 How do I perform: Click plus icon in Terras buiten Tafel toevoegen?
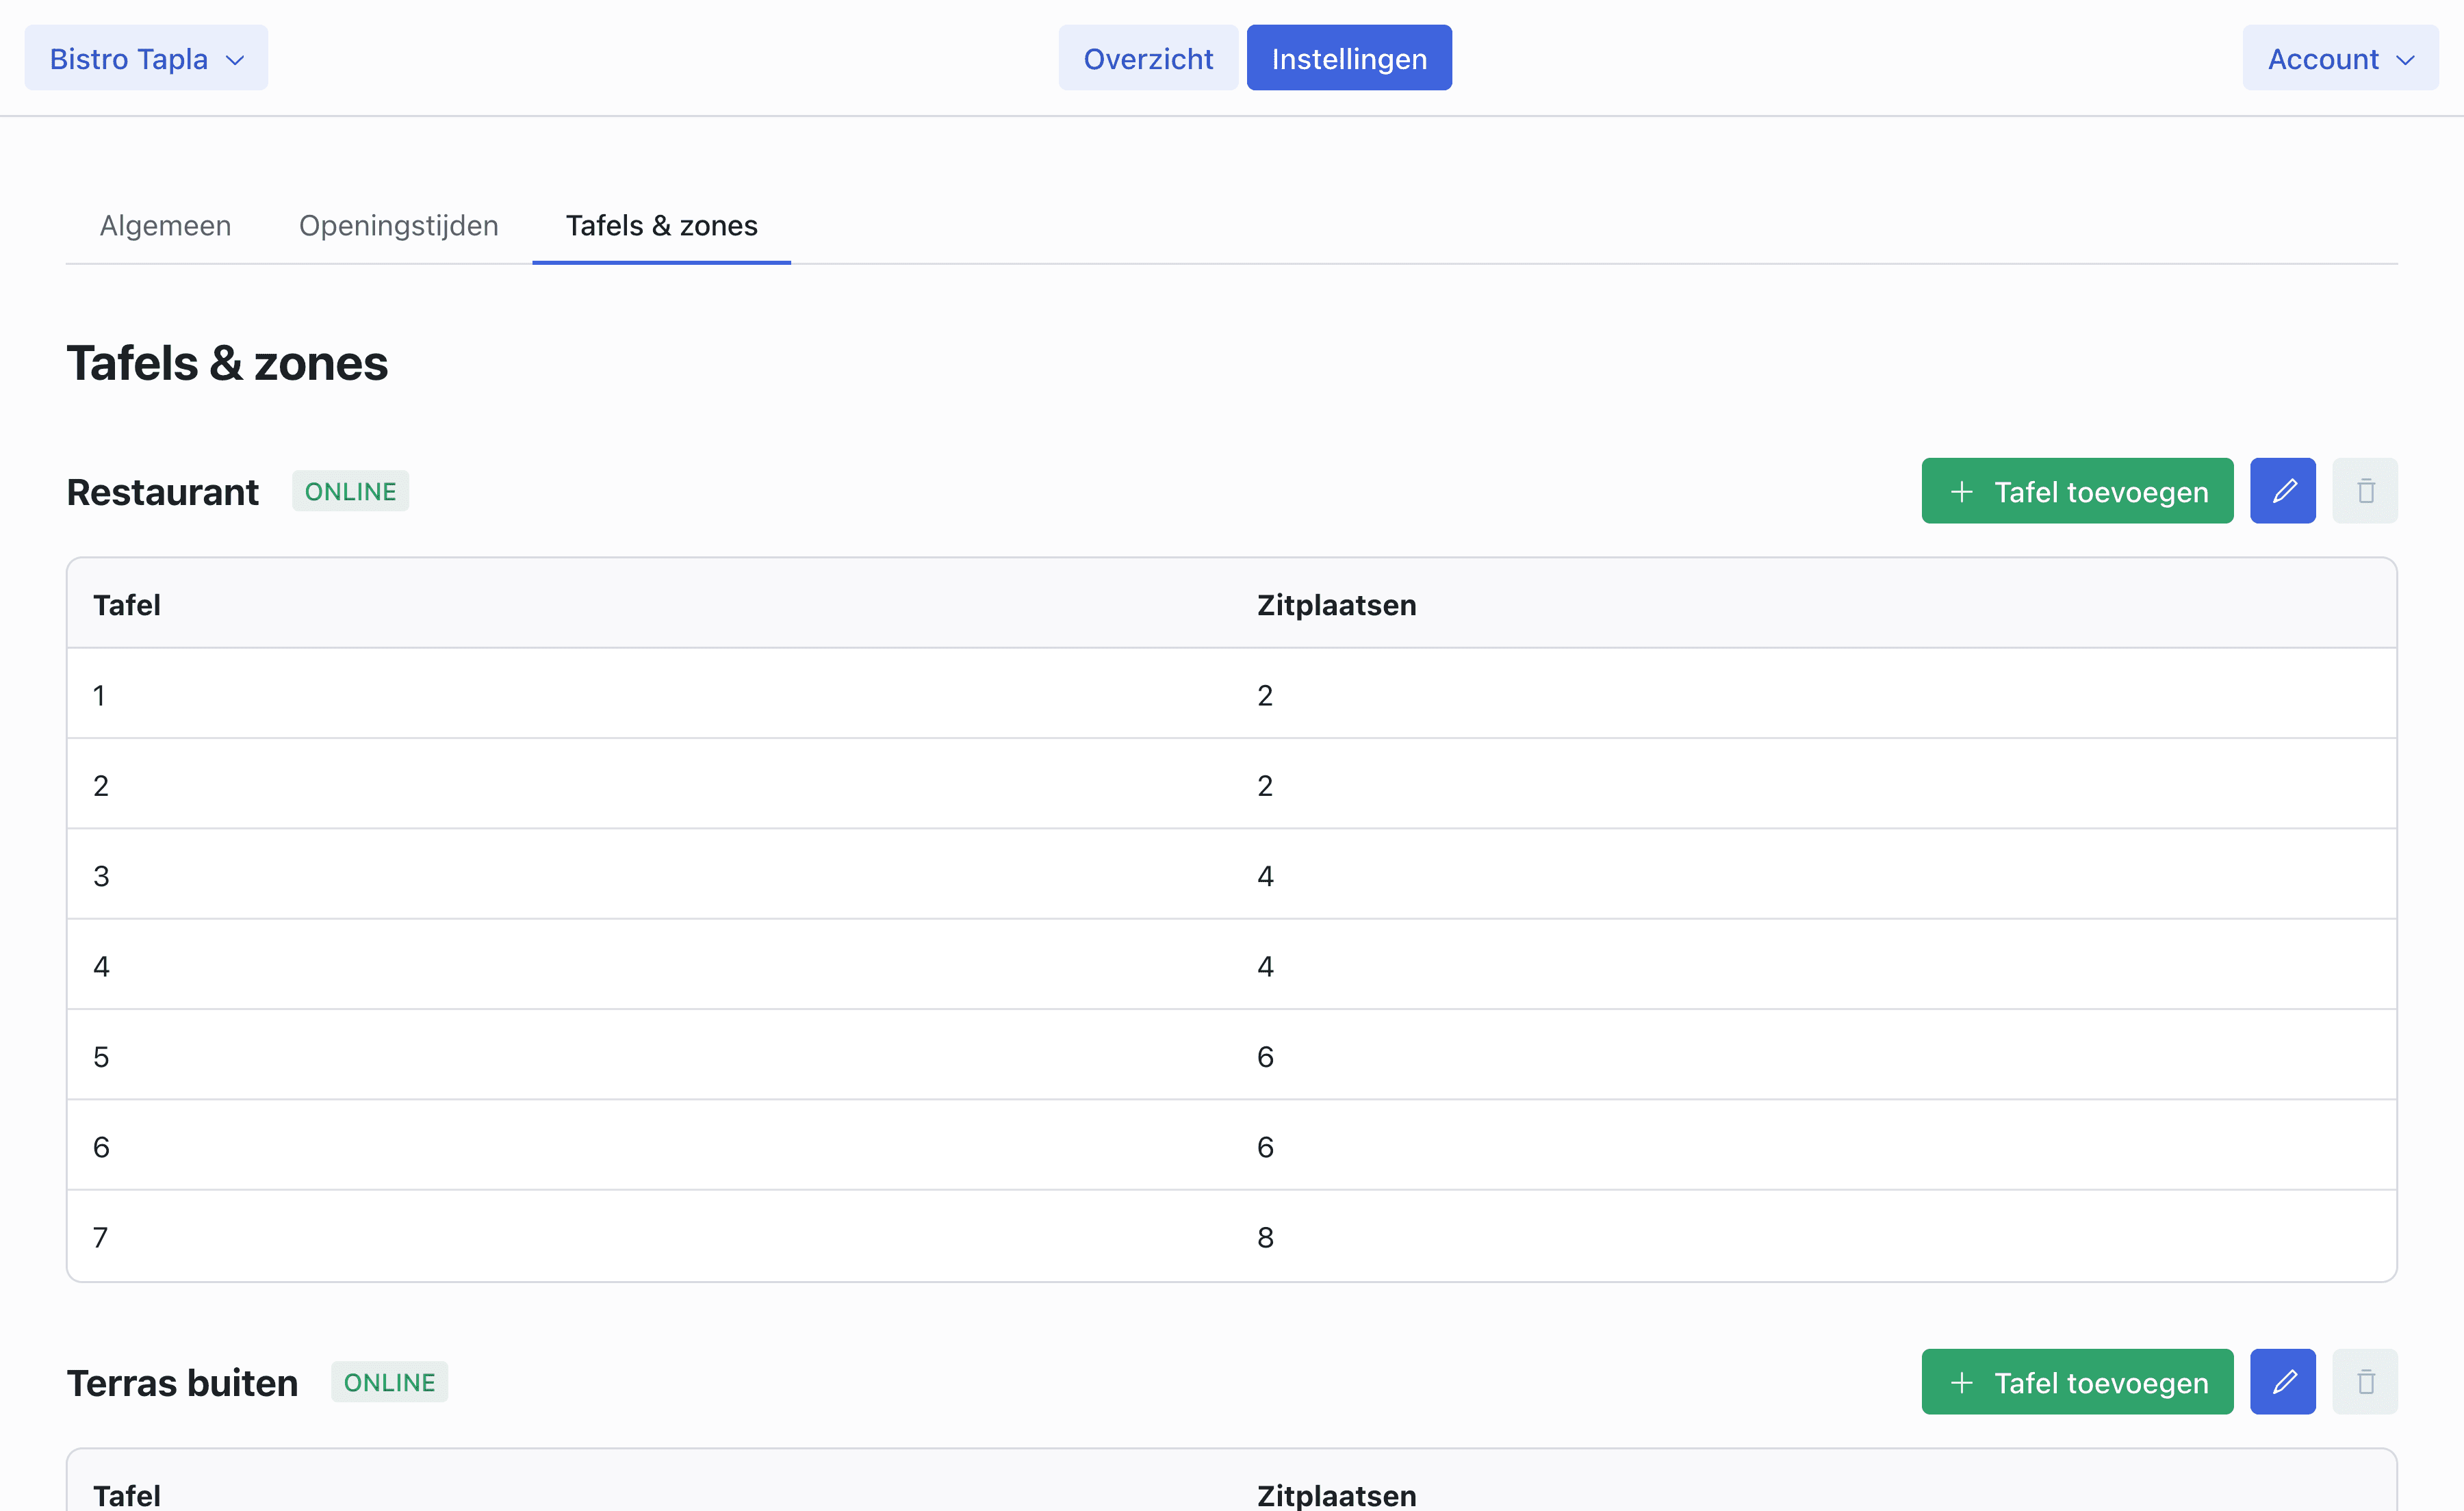point(1961,1383)
